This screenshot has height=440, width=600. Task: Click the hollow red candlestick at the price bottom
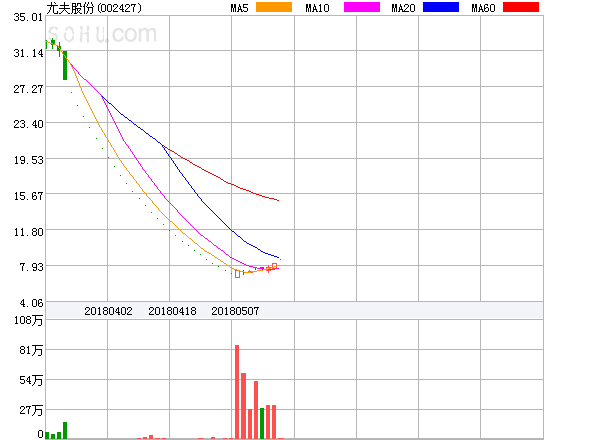click(x=238, y=274)
